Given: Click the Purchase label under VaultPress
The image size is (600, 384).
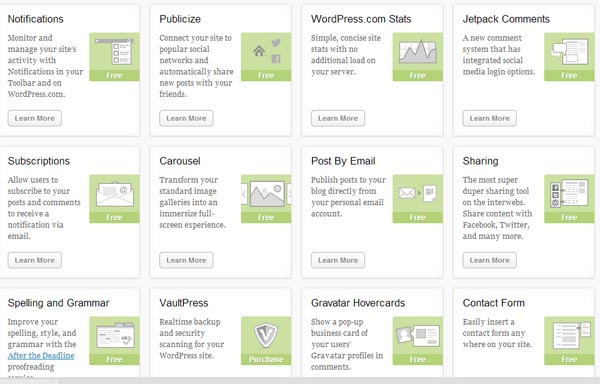Looking at the screenshot, I should click(x=266, y=359).
